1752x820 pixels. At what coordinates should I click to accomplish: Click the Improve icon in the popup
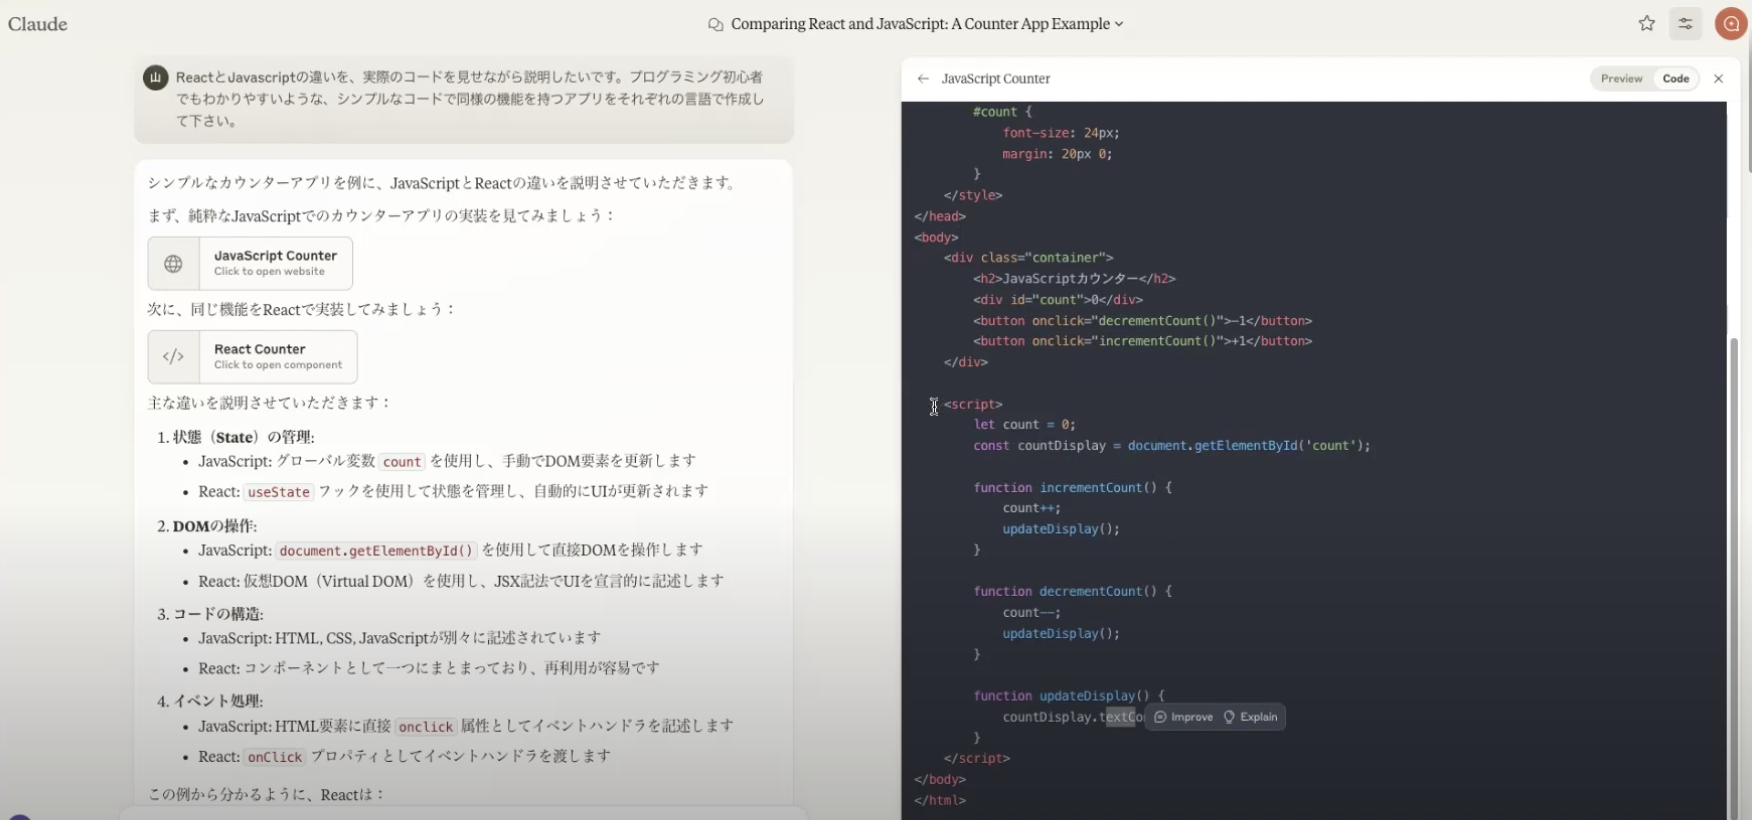[1160, 717]
